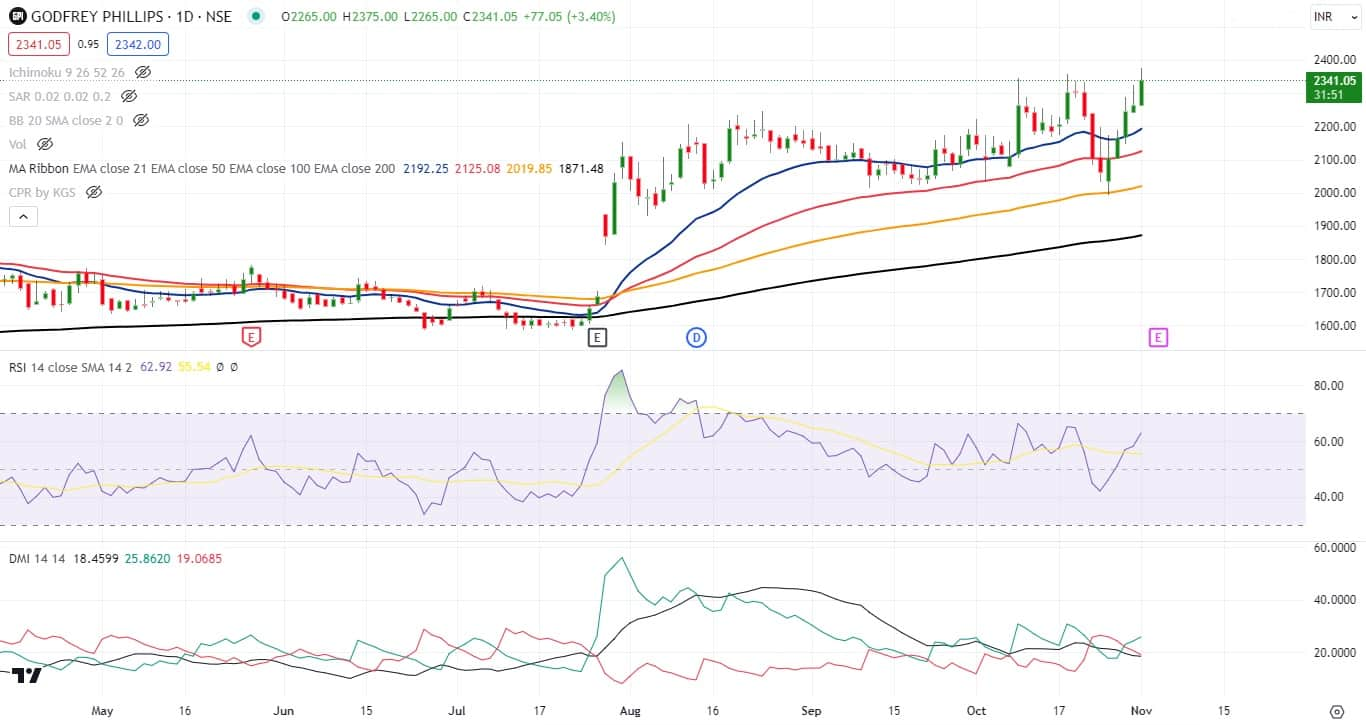1366x725 pixels.
Task: Click the red E earnings marker
Action: click(x=252, y=338)
